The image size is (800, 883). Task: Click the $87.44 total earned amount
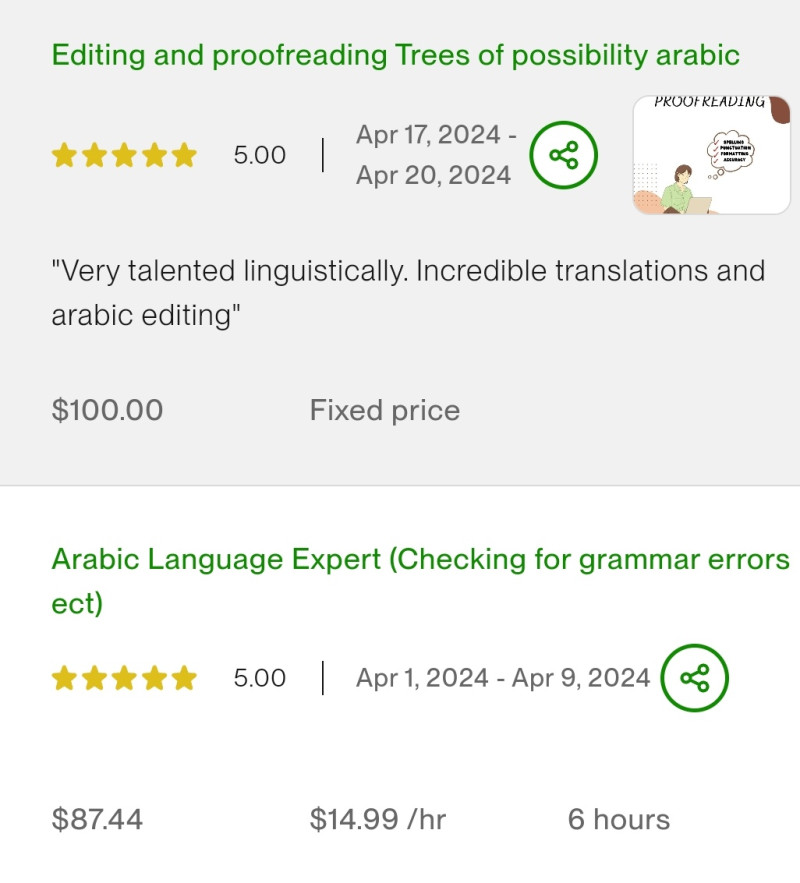[x=97, y=820]
